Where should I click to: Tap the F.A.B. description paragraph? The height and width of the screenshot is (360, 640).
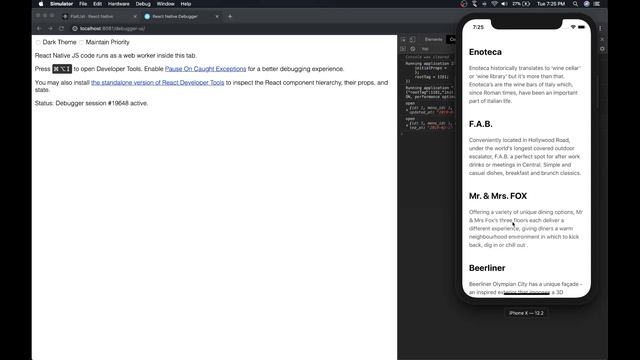pos(525,156)
